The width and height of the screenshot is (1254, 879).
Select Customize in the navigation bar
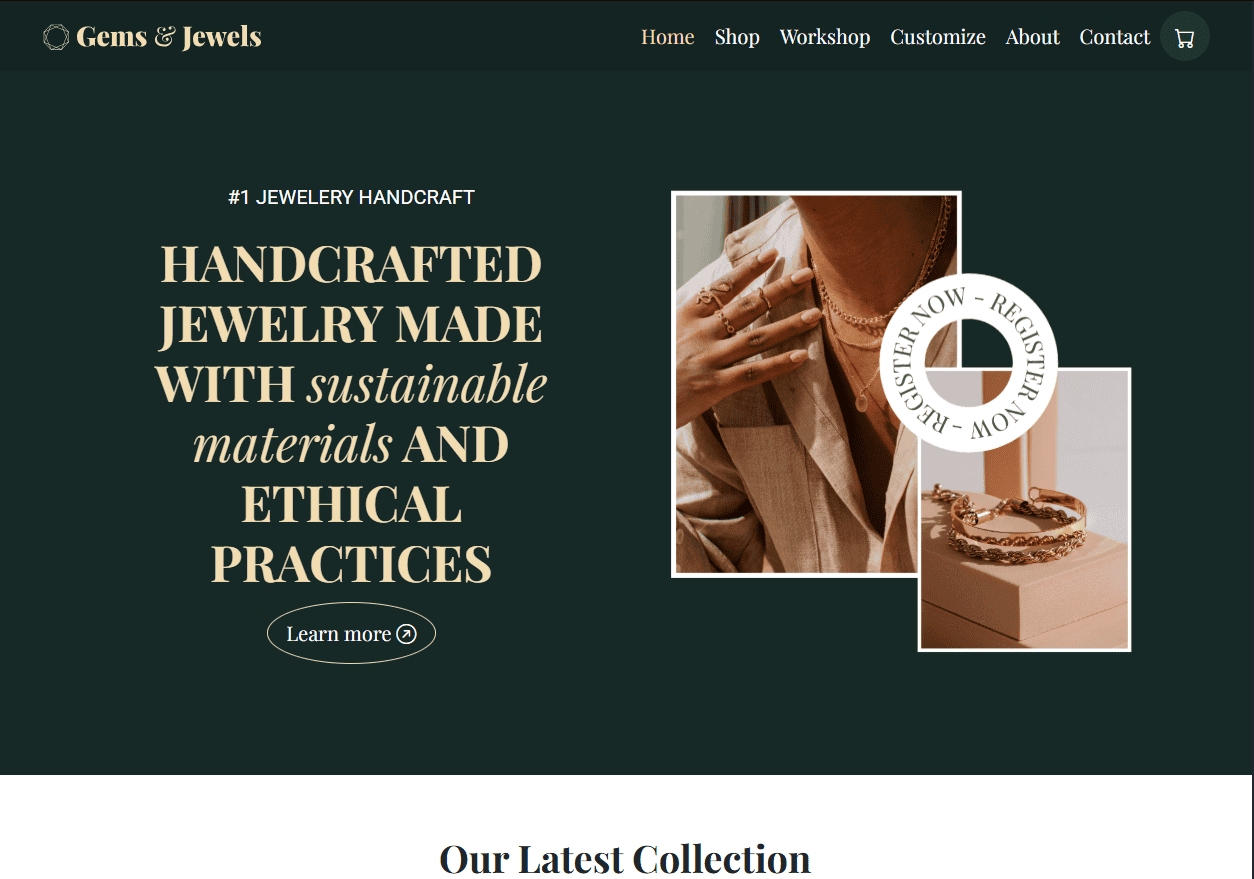pos(938,37)
